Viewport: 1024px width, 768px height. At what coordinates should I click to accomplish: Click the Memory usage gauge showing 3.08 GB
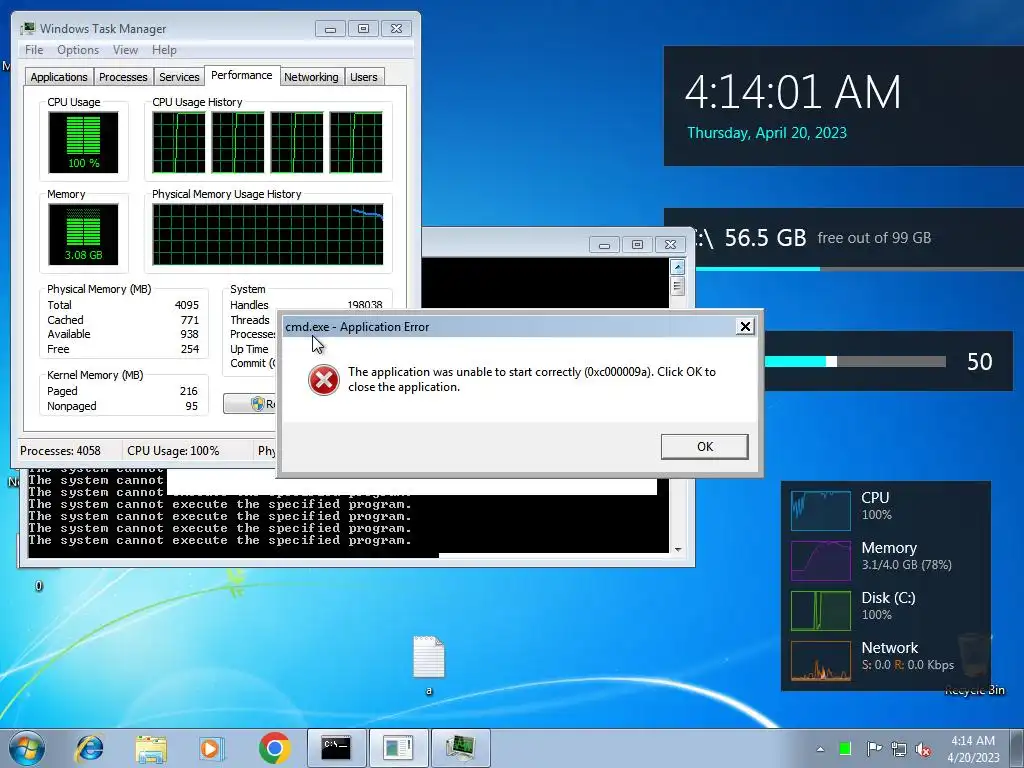coord(83,234)
